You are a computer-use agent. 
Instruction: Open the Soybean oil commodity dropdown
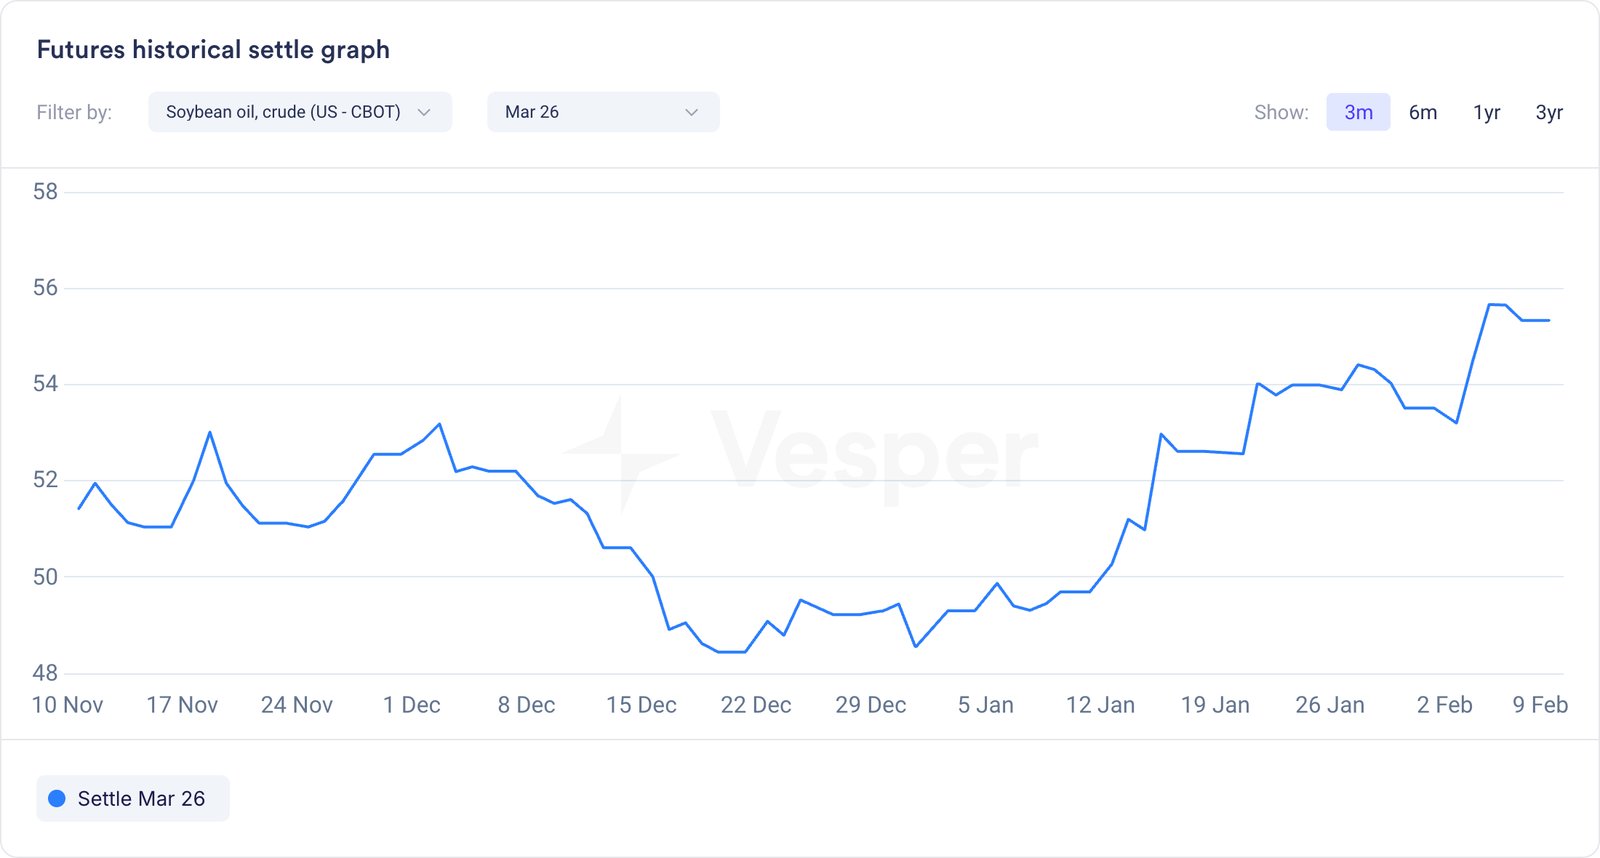283,112
